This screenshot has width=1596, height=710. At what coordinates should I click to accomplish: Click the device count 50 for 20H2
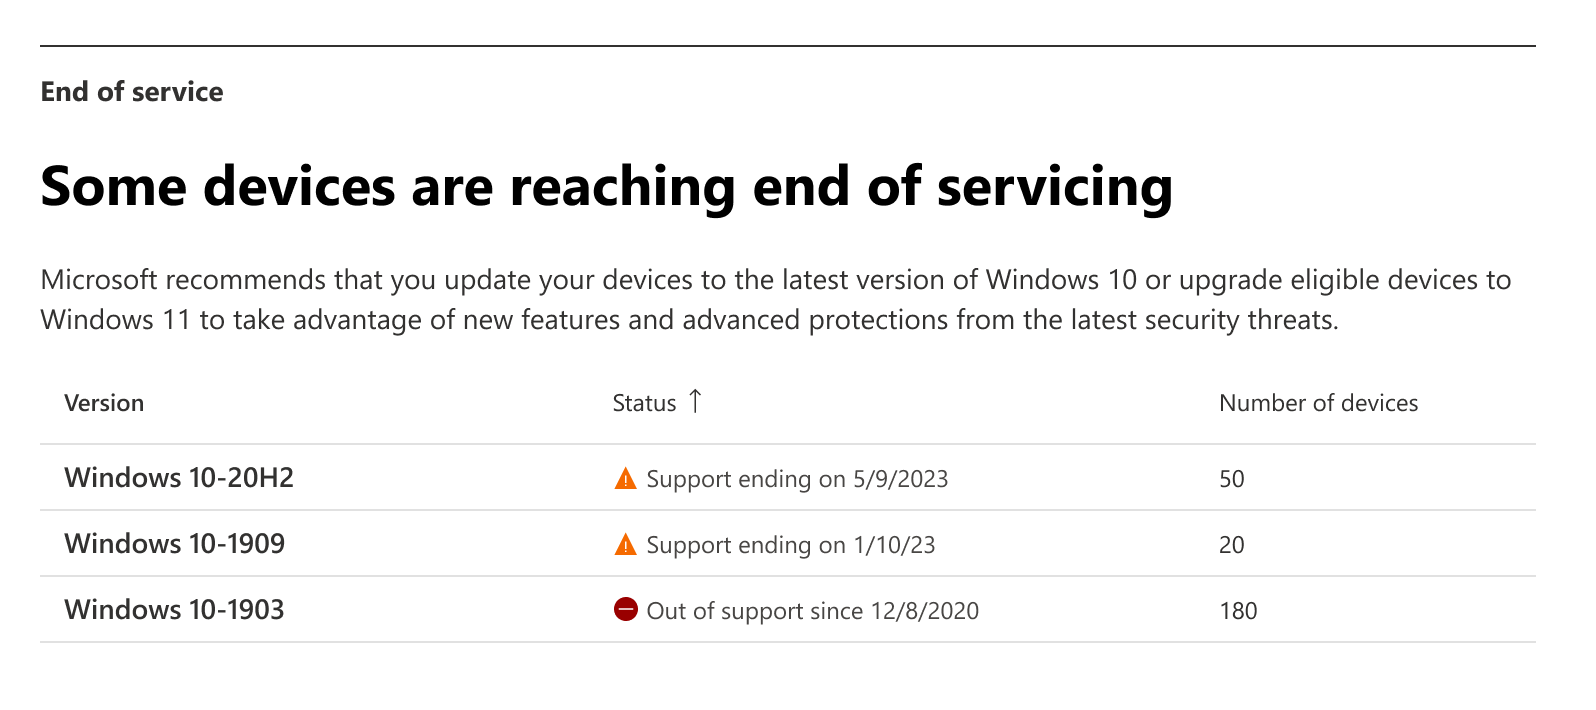point(1232,479)
